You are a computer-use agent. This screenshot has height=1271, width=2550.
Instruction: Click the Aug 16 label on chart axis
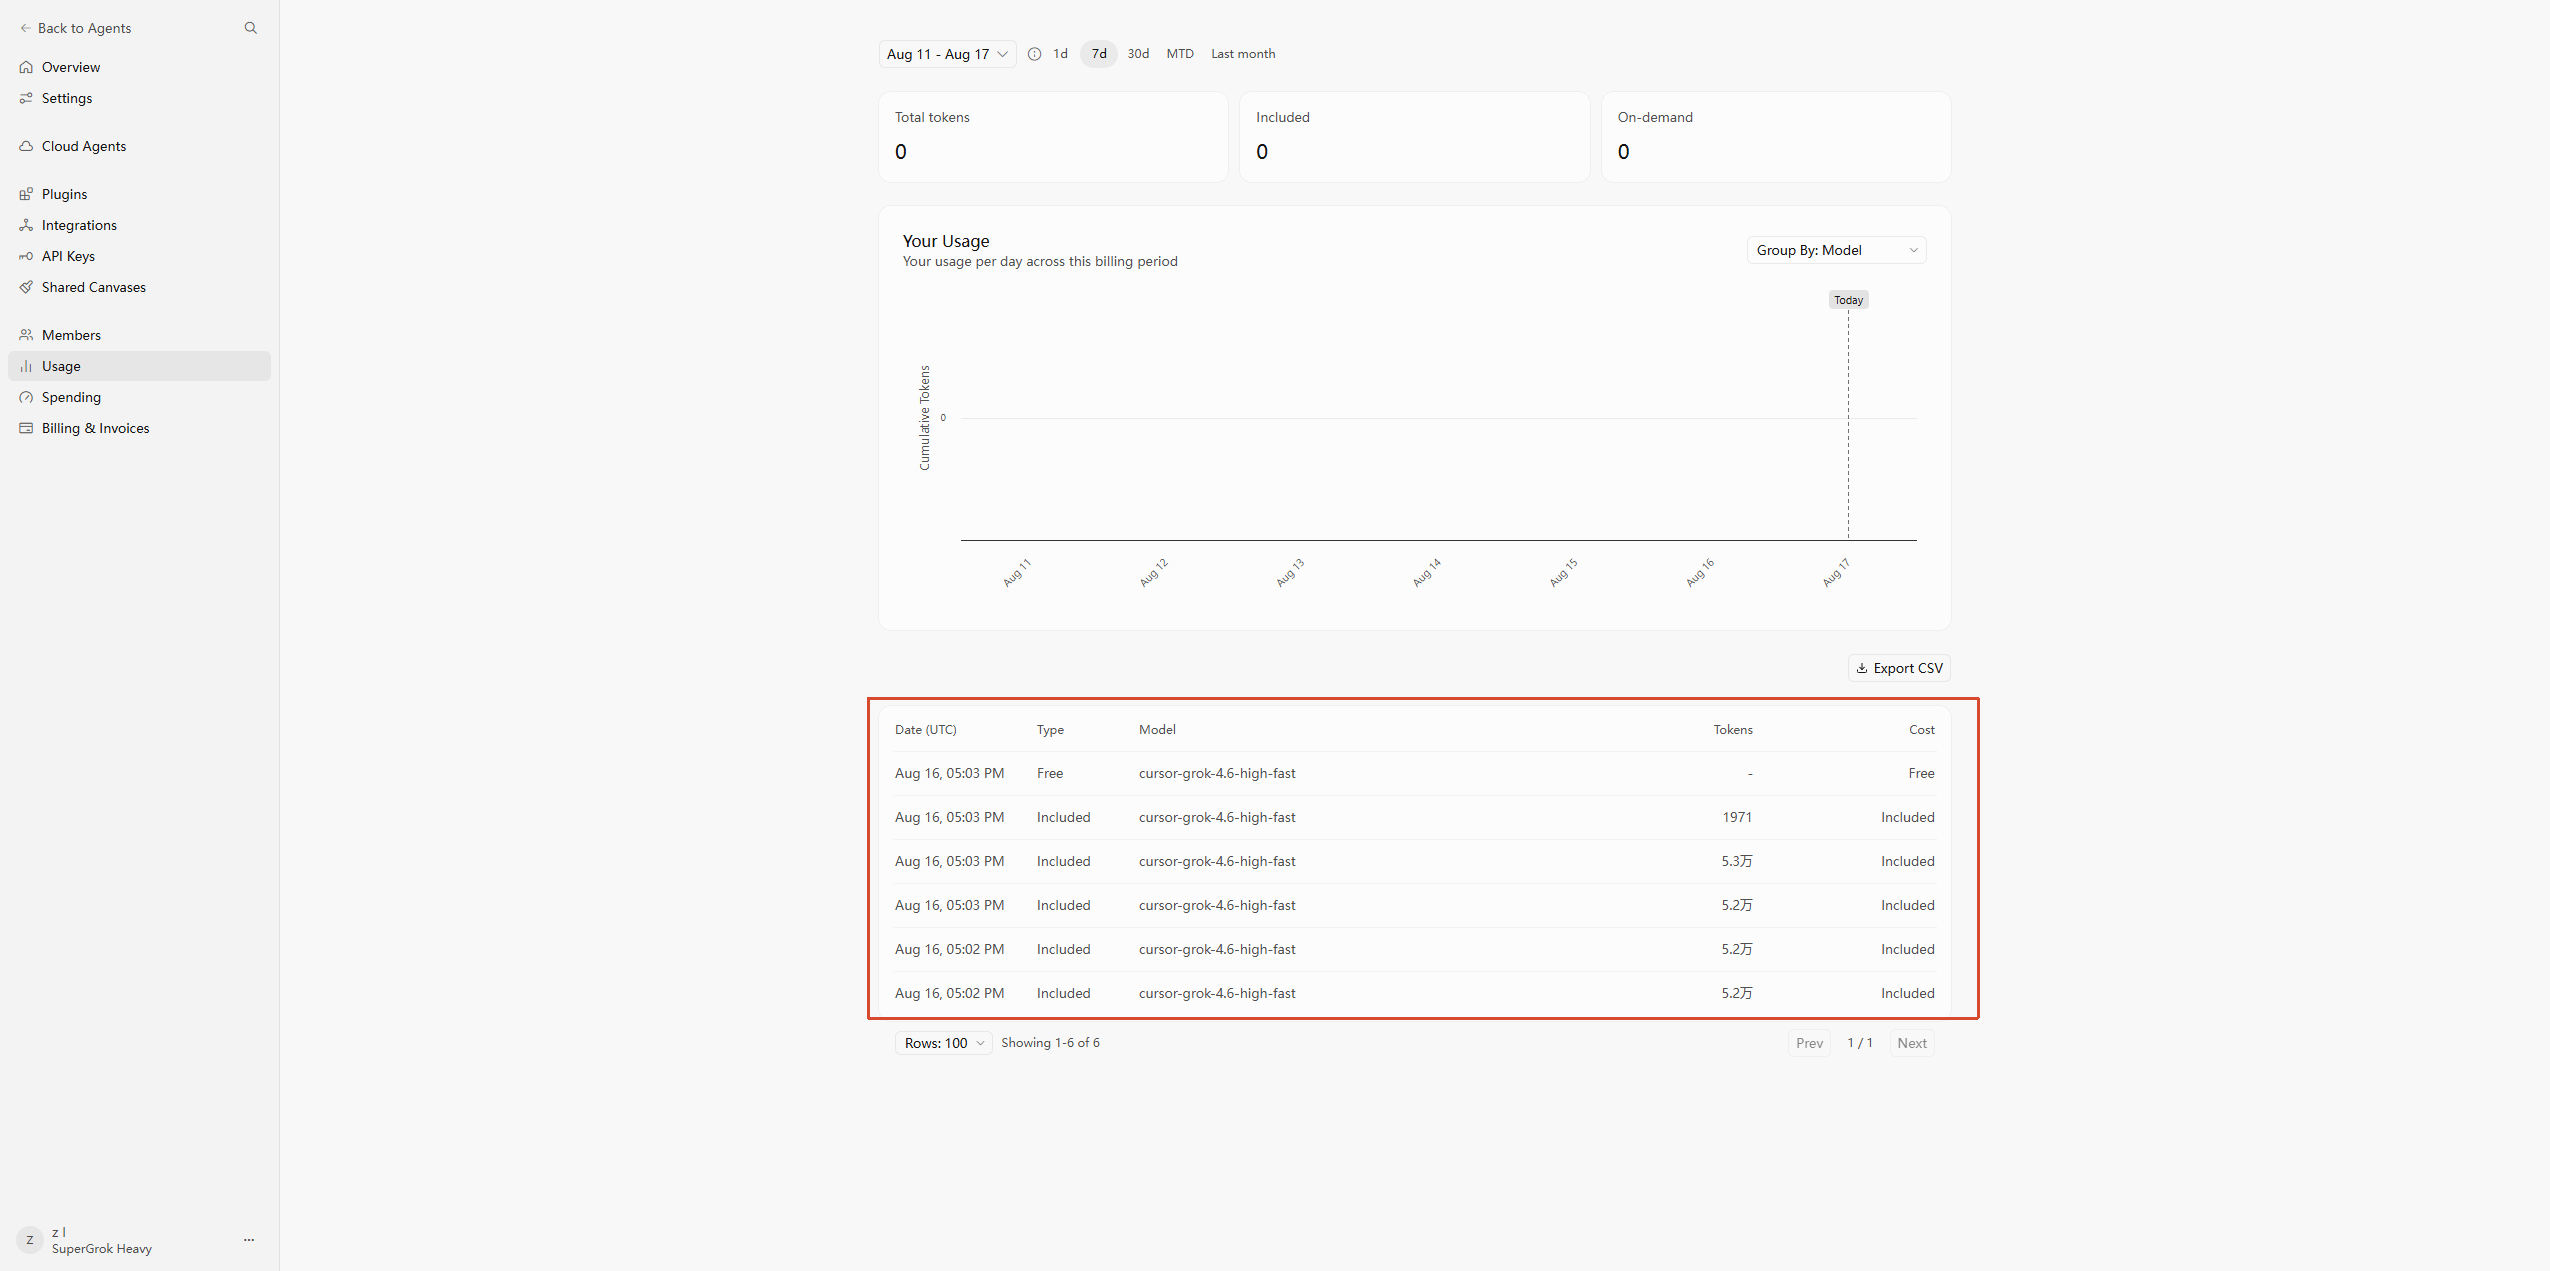(1700, 573)
